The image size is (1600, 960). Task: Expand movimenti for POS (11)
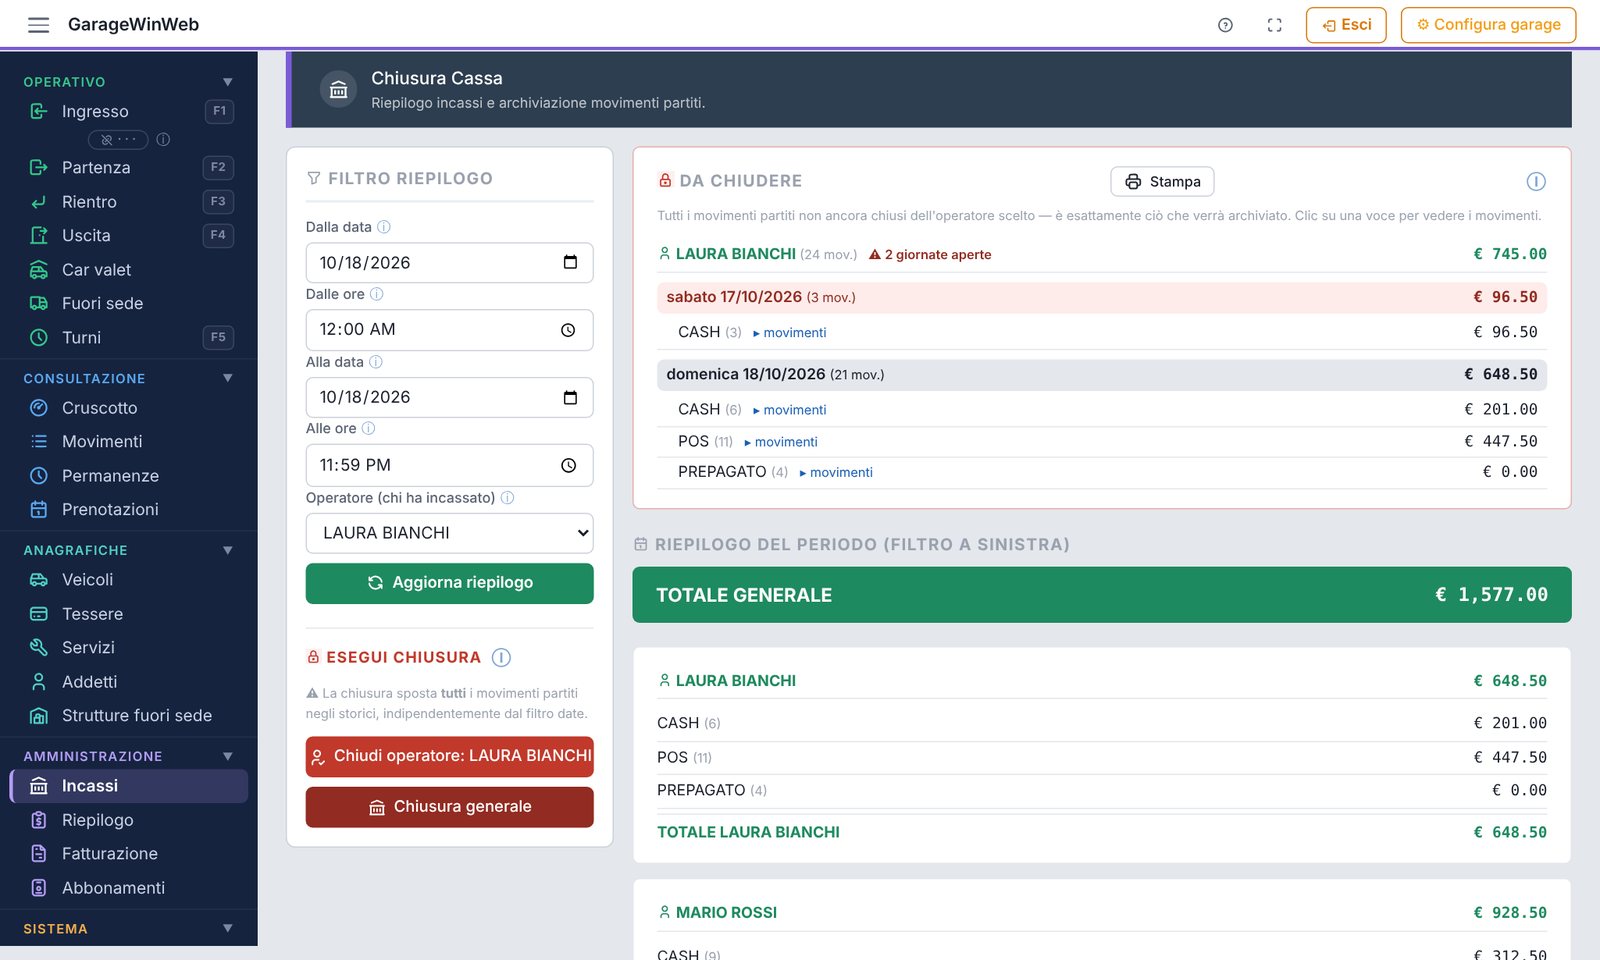coord(781,442)
